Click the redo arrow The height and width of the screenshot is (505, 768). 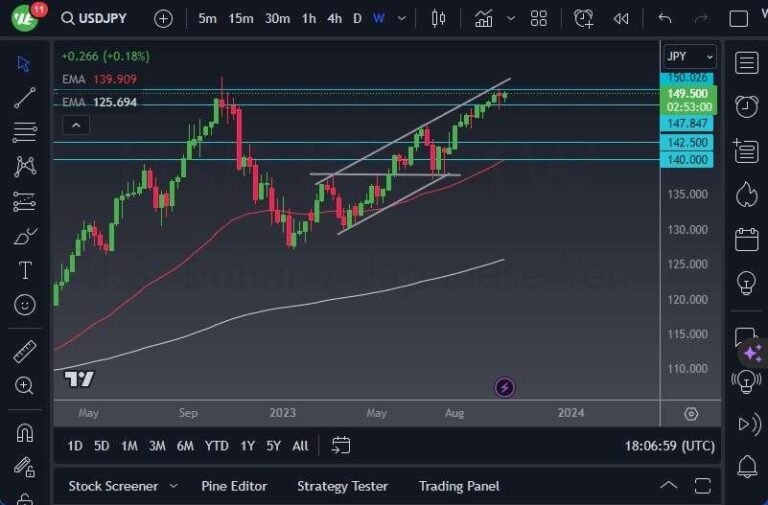click(x=701, y=19)
